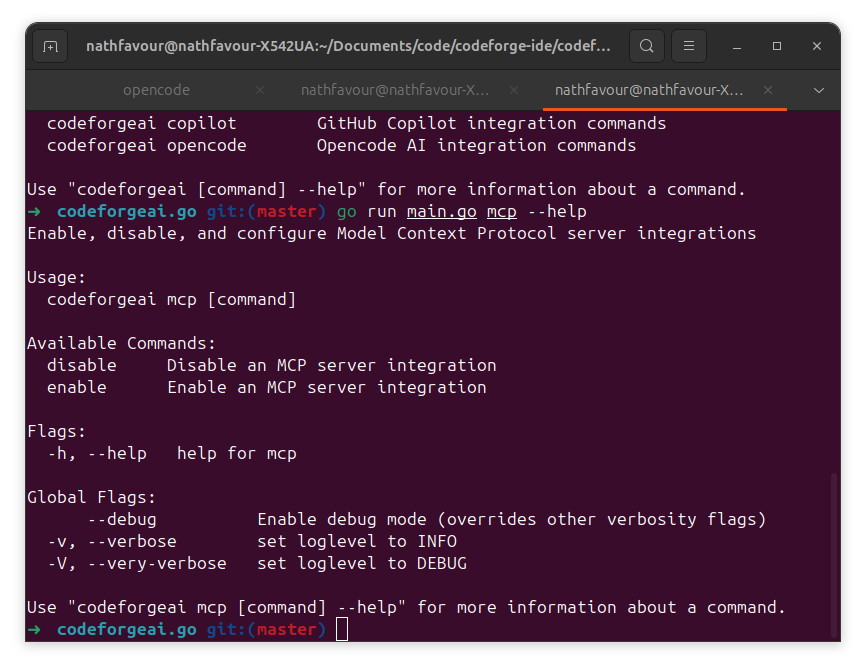Screen dimensions: 866x670
Task: Close the active third terminal tab
Action: pos(768,90)
